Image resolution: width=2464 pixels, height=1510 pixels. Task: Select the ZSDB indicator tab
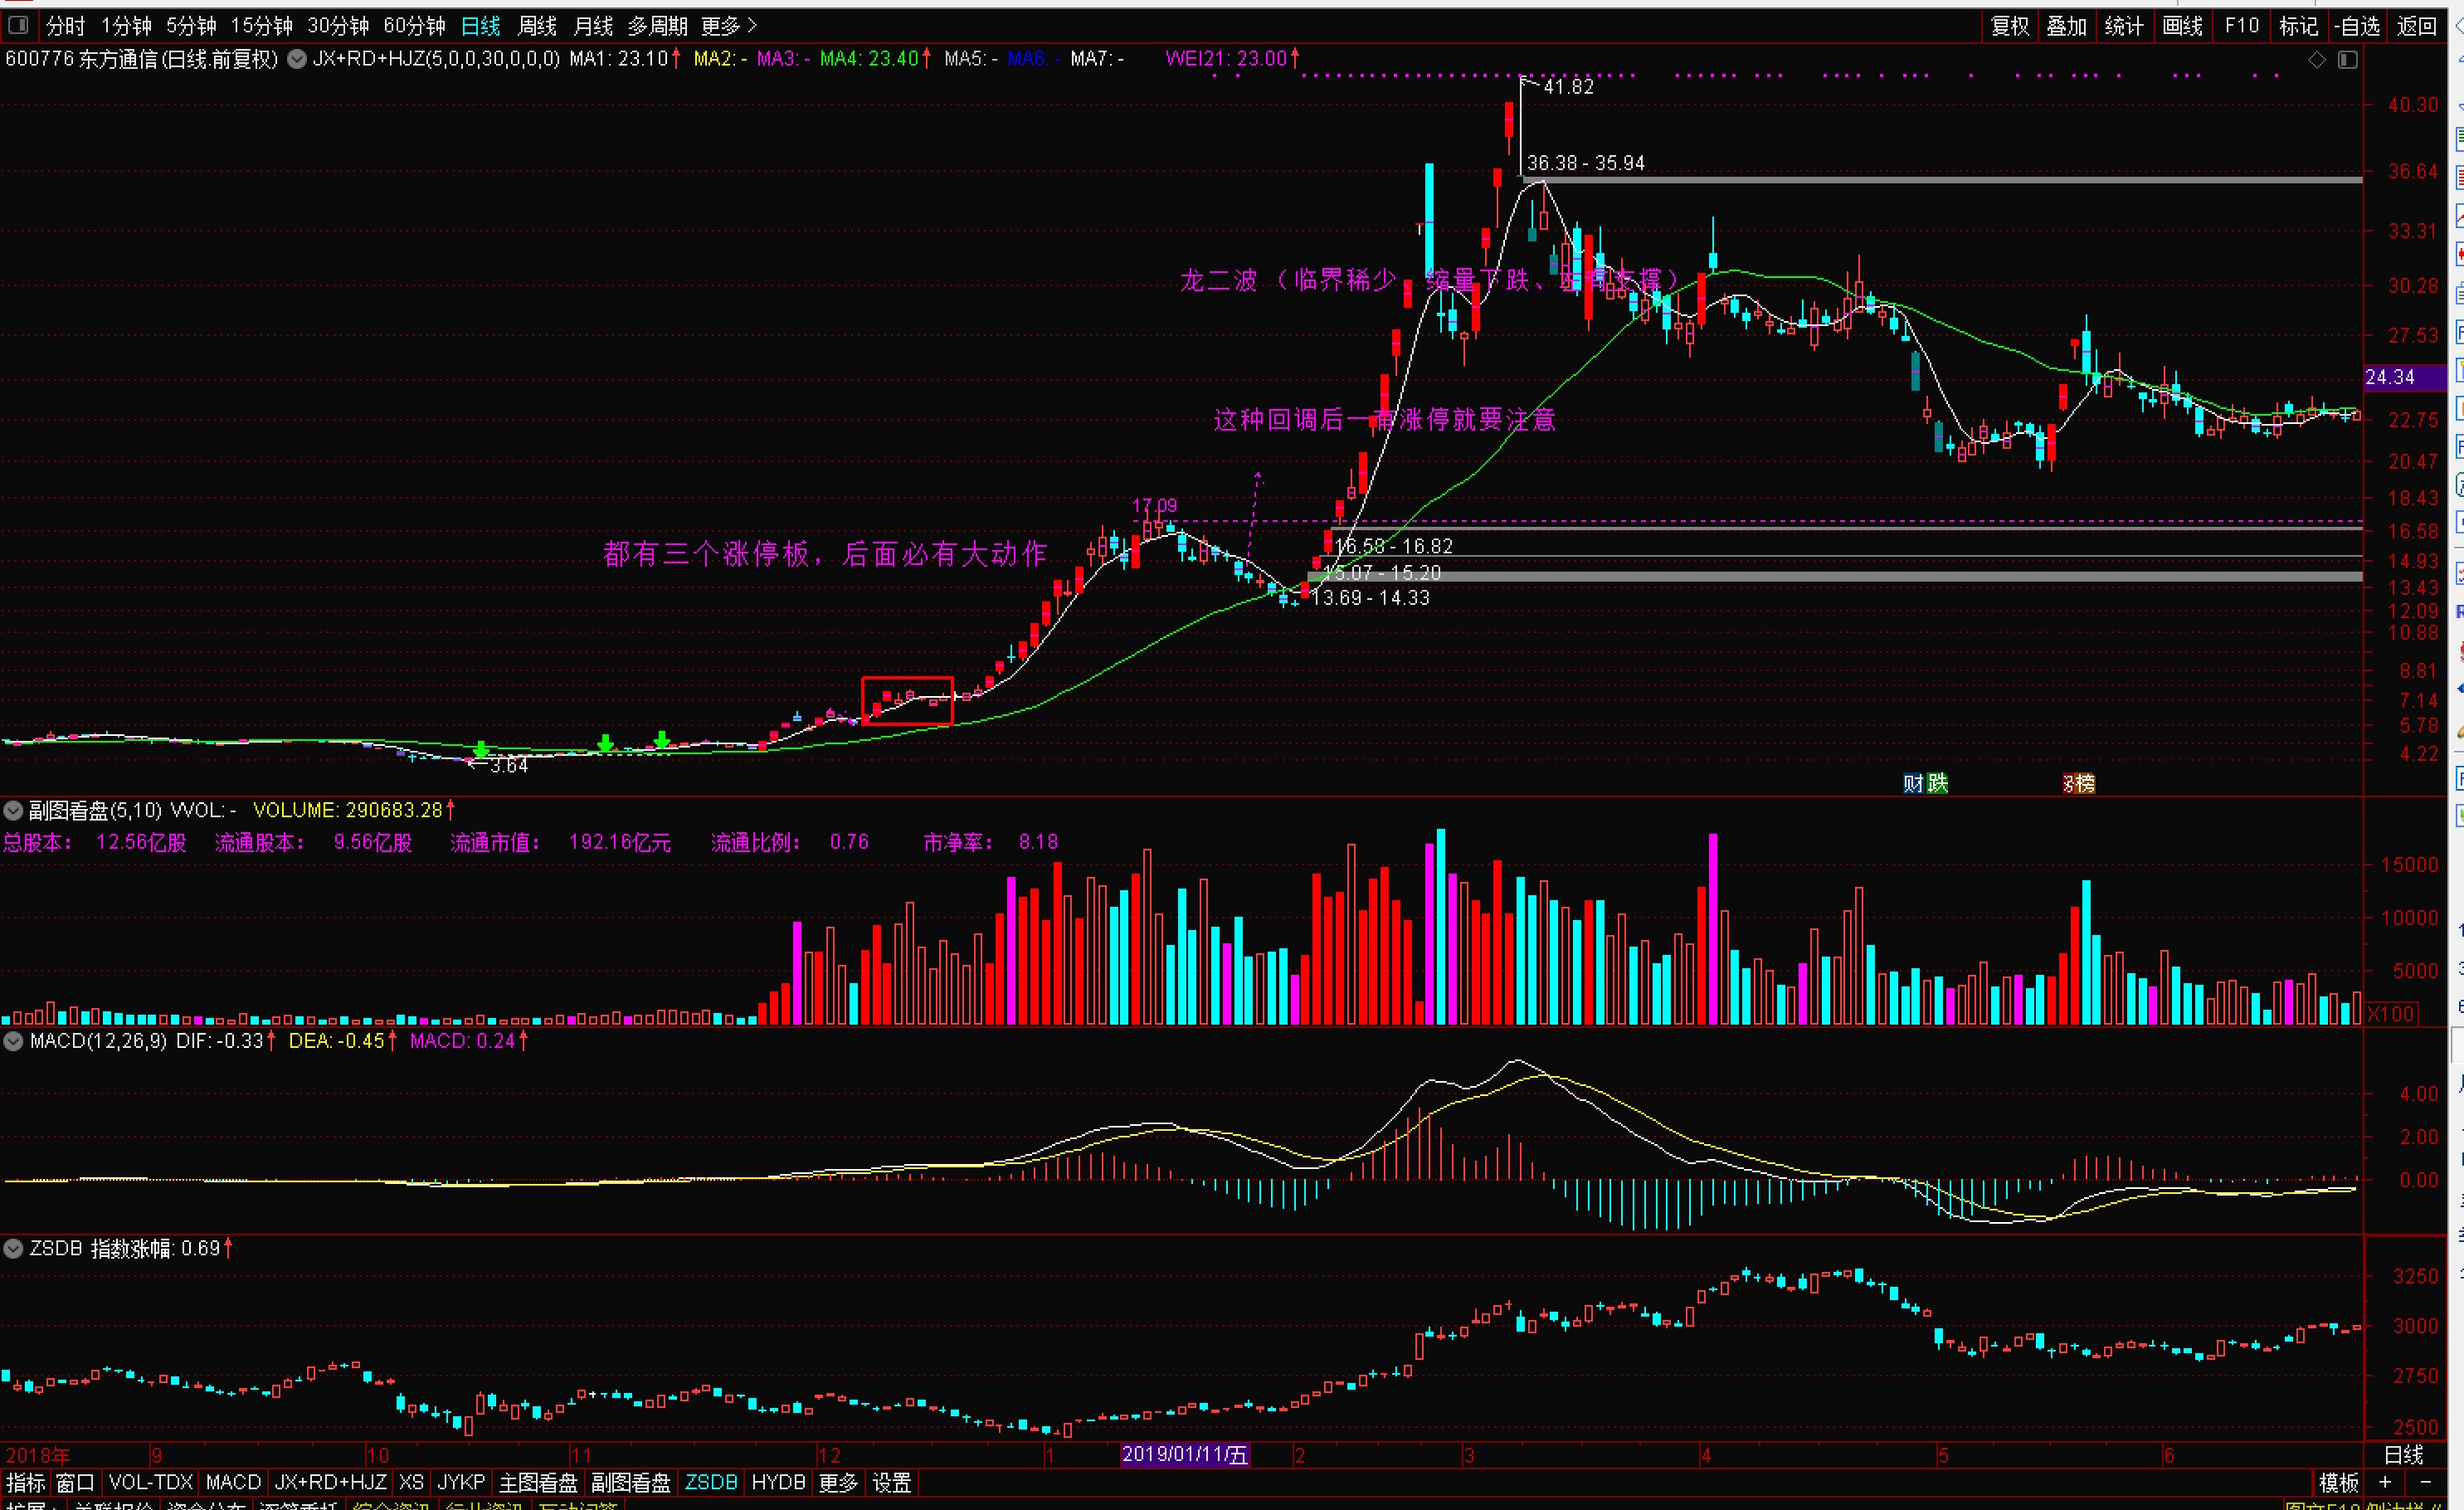click(711, 1482)
